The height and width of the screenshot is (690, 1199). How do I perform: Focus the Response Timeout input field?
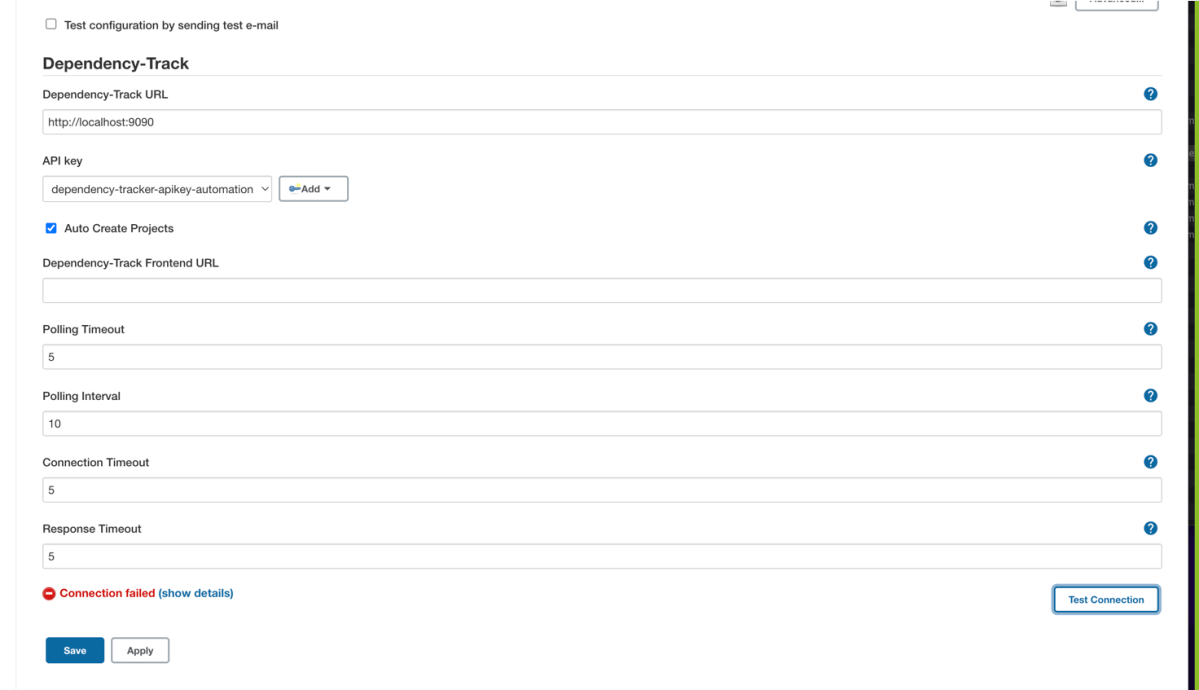(602, 557)
